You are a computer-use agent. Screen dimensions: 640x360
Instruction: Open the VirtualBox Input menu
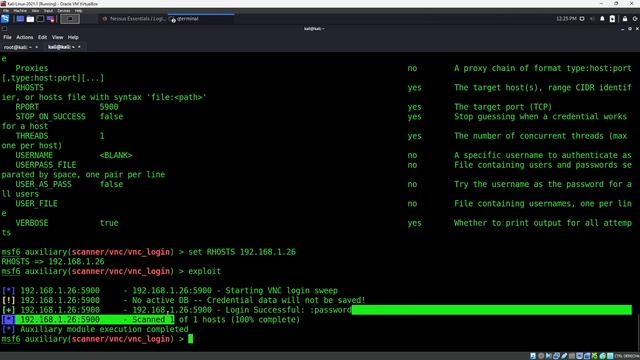49,11
